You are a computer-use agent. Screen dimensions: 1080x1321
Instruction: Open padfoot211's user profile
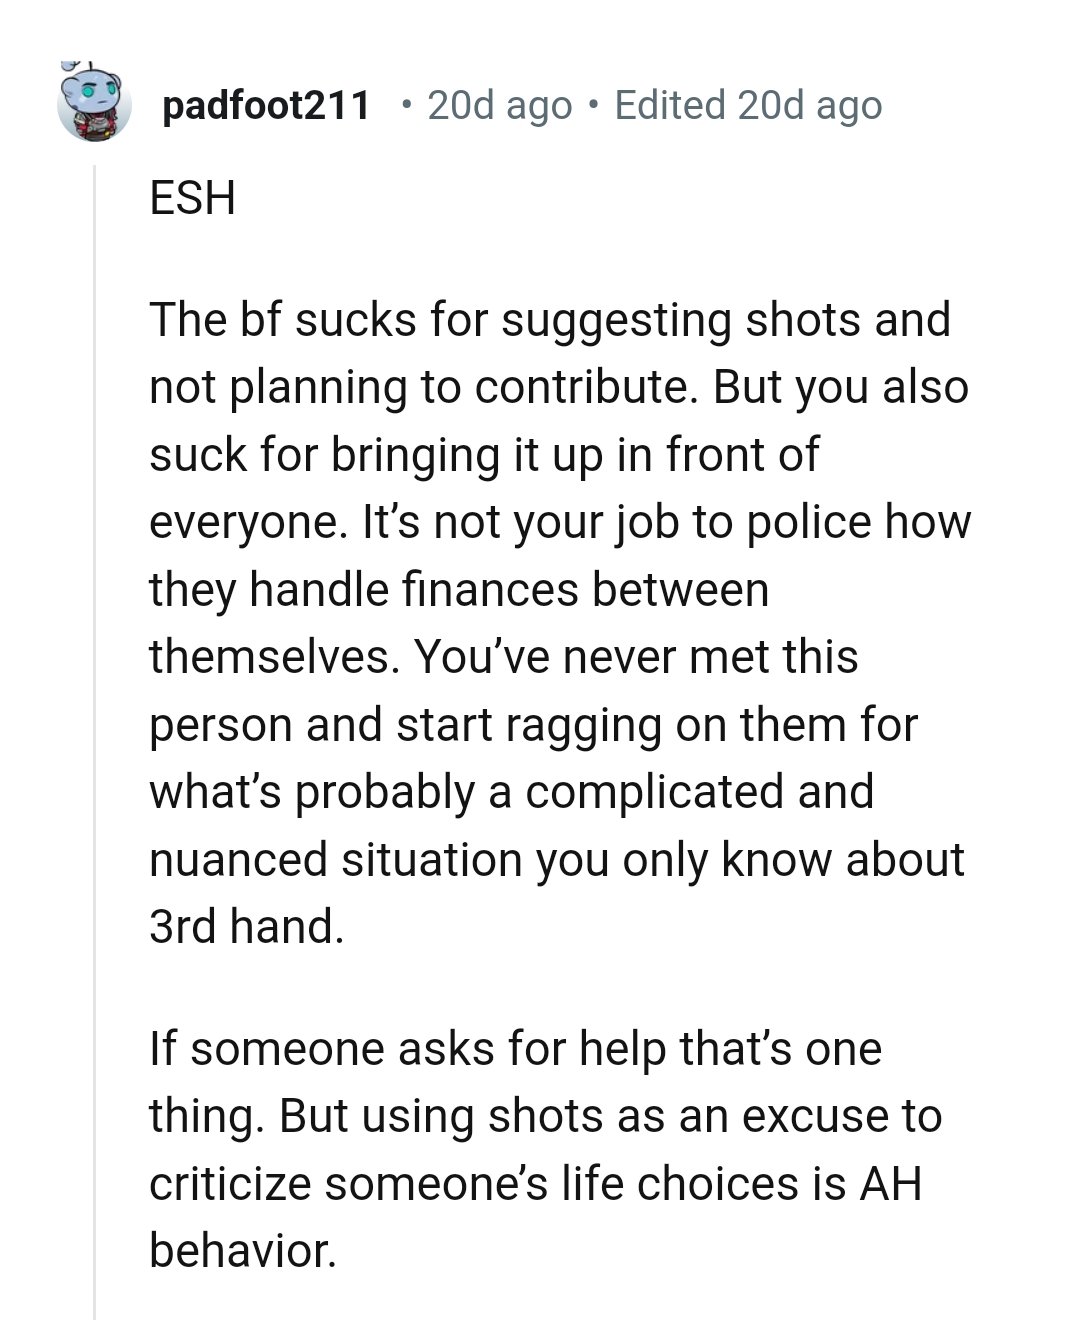[x=265, y=104]
